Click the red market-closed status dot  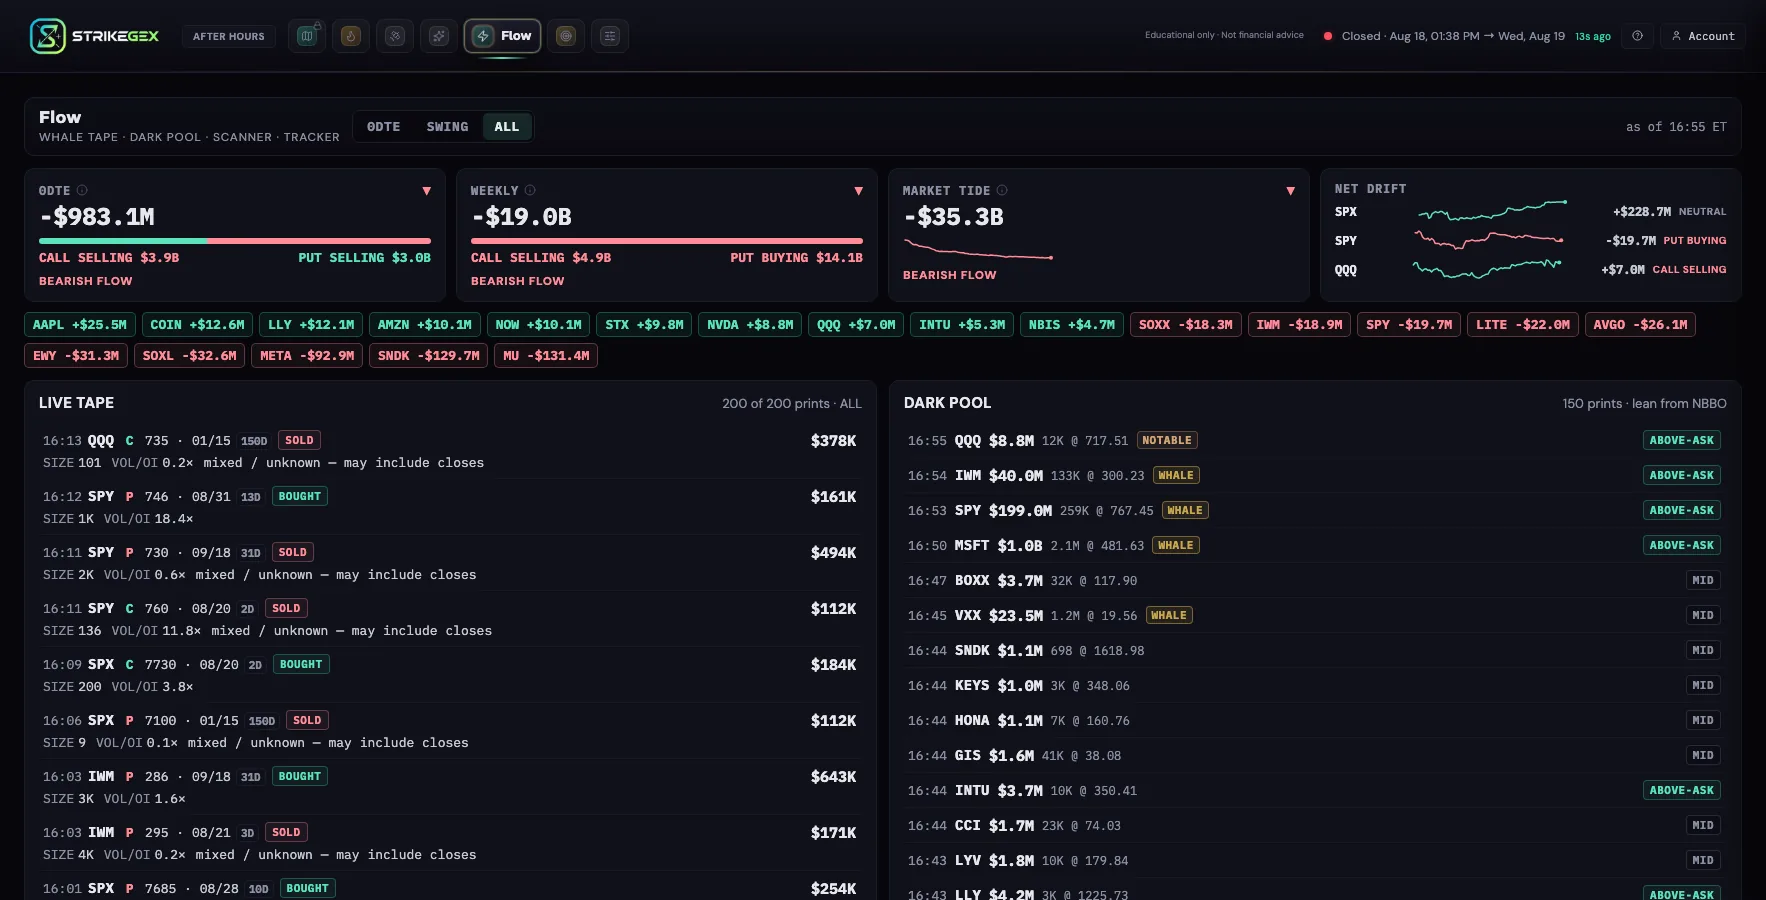coord(1328,36)
